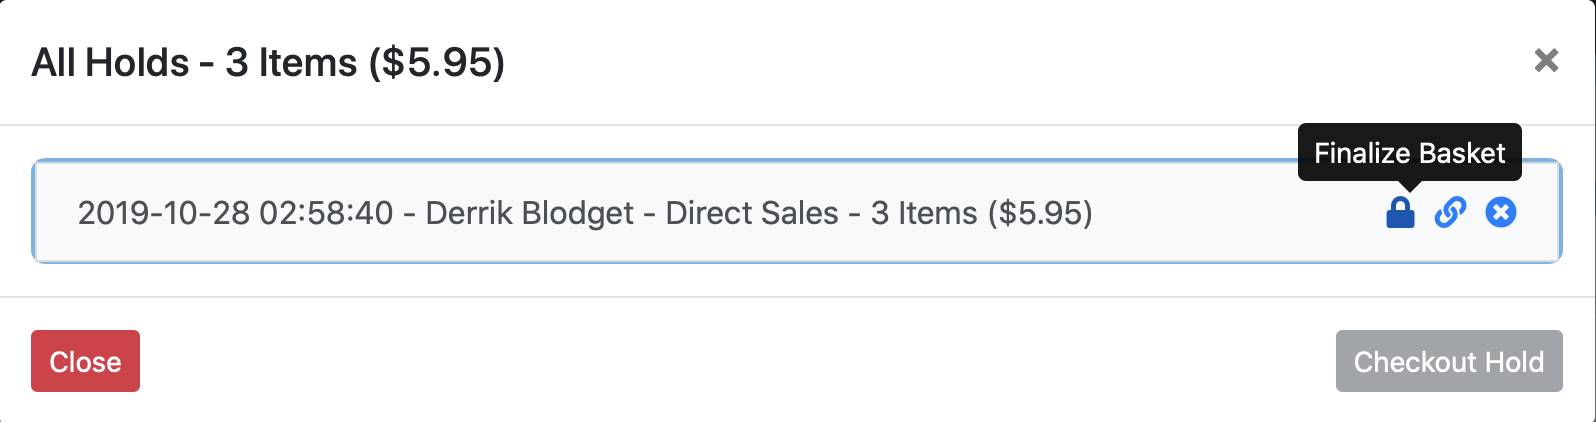Click the Checkout Hold button
This screenshot has width=1596, height=422.
pos(1449,361)
